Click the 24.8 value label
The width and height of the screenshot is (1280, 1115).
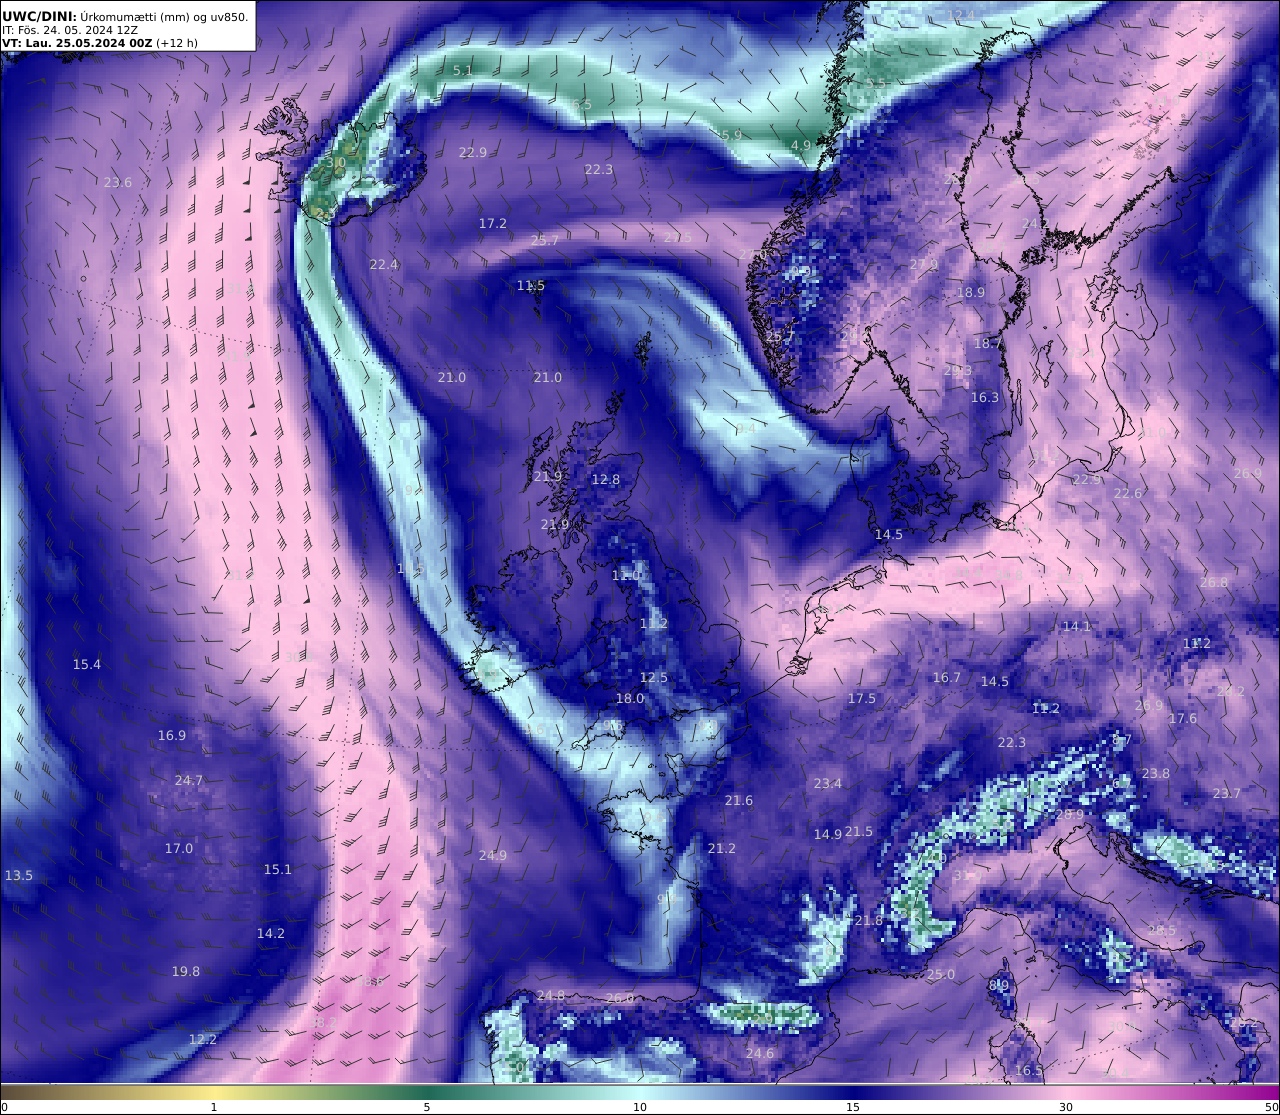click(x=551, y=995)
